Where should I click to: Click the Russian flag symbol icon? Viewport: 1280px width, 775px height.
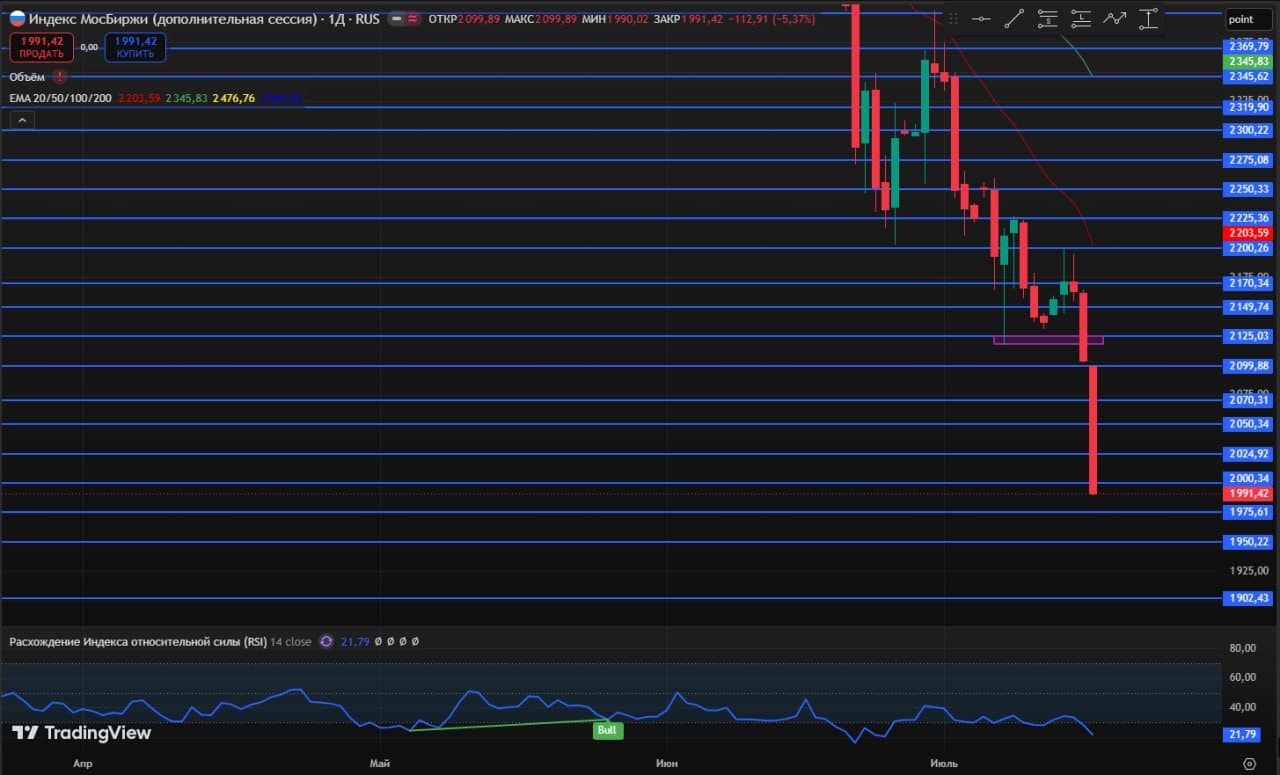coord(17,18)
